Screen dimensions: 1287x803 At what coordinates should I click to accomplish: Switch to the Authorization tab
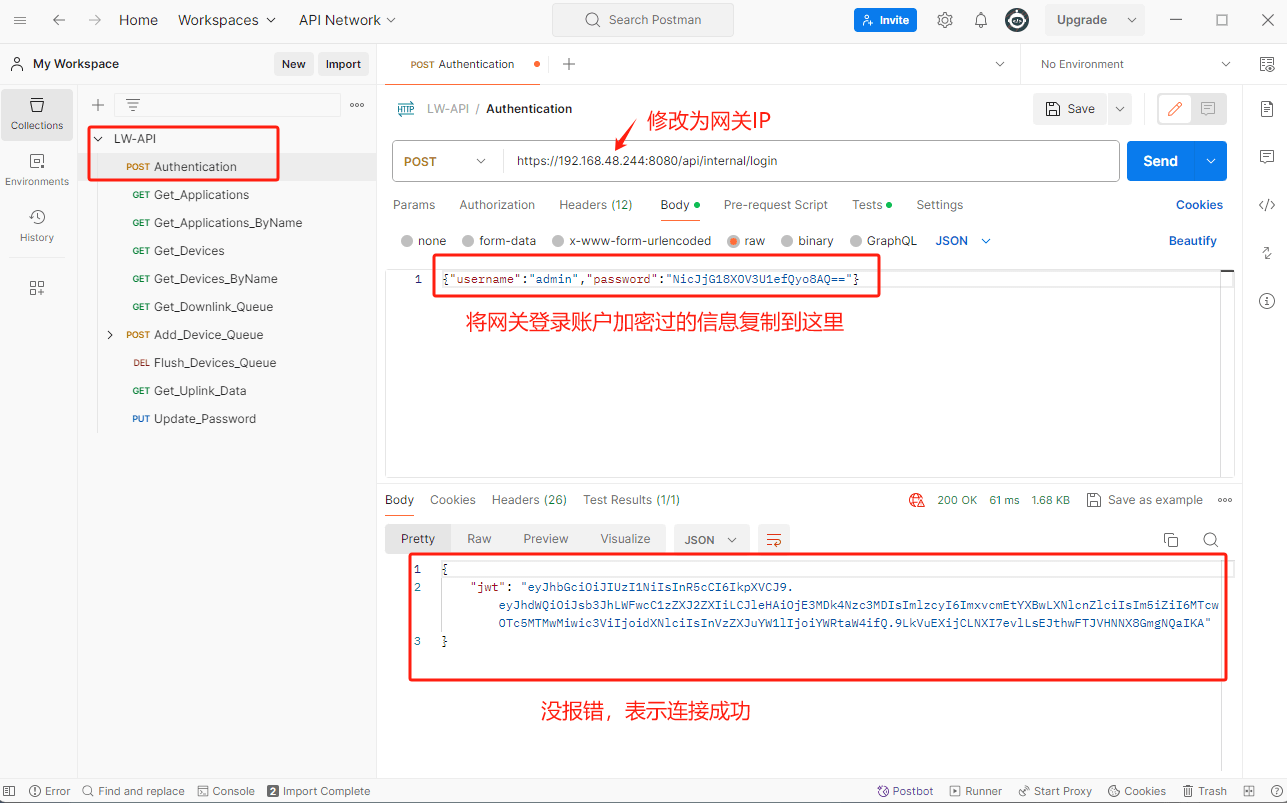(x=497, y=205)
